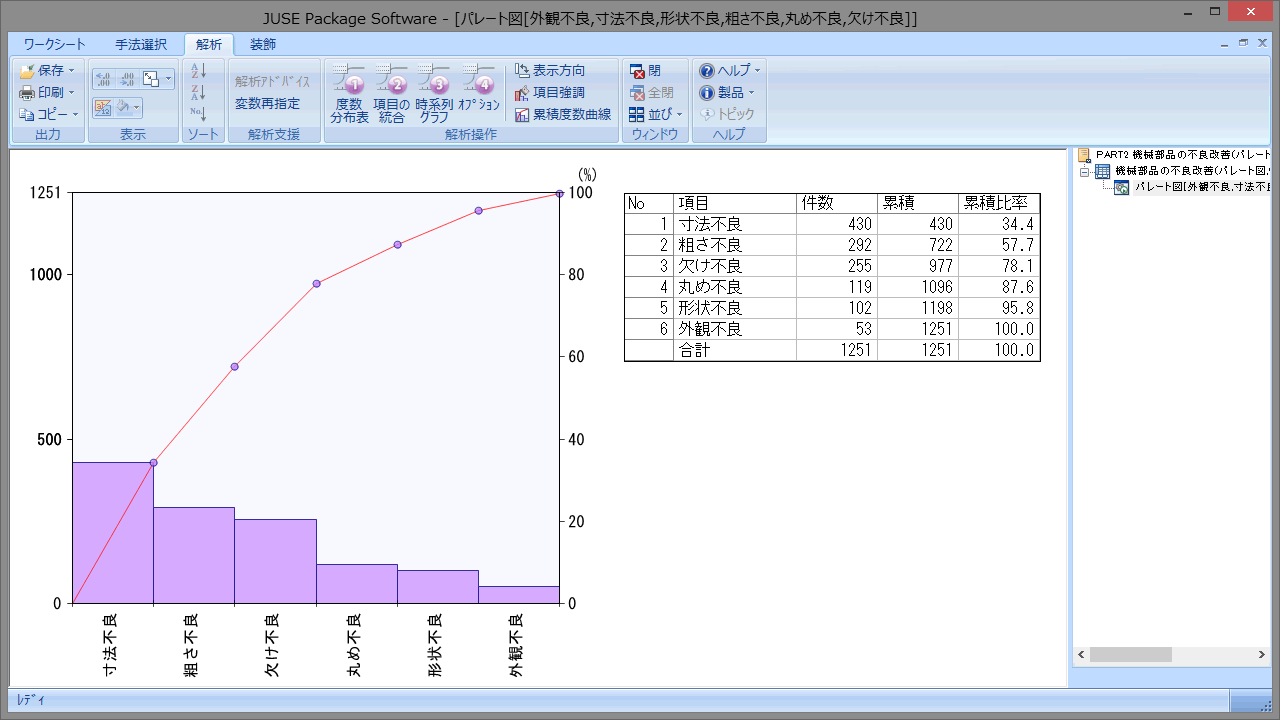The image size is (1280, 720).
Task: Open the ヘルプ dropdown arrow
Action: (x=757, y=71)
